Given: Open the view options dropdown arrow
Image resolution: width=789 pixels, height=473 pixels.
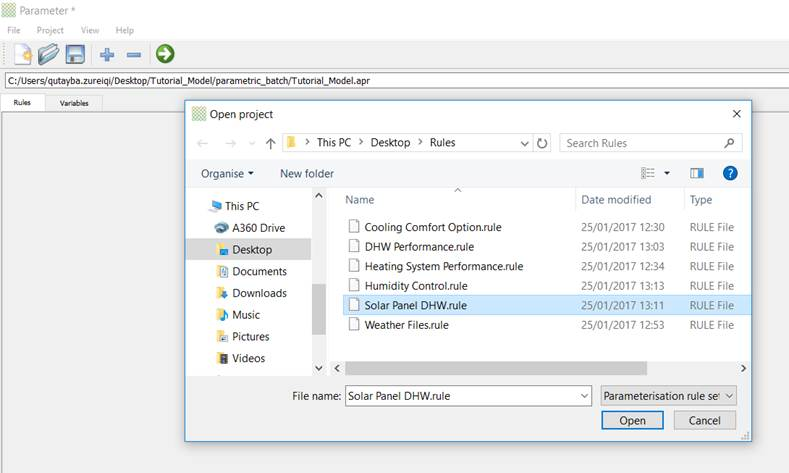Looking at the screenshot, I should coord(667,173).
